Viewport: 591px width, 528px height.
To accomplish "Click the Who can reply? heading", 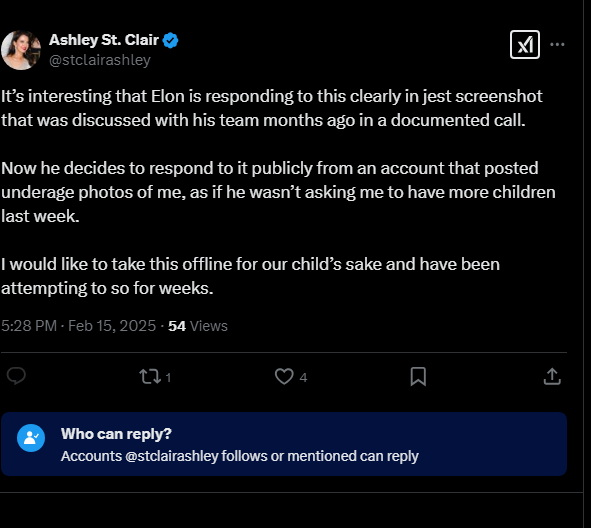I will (116, 434).
